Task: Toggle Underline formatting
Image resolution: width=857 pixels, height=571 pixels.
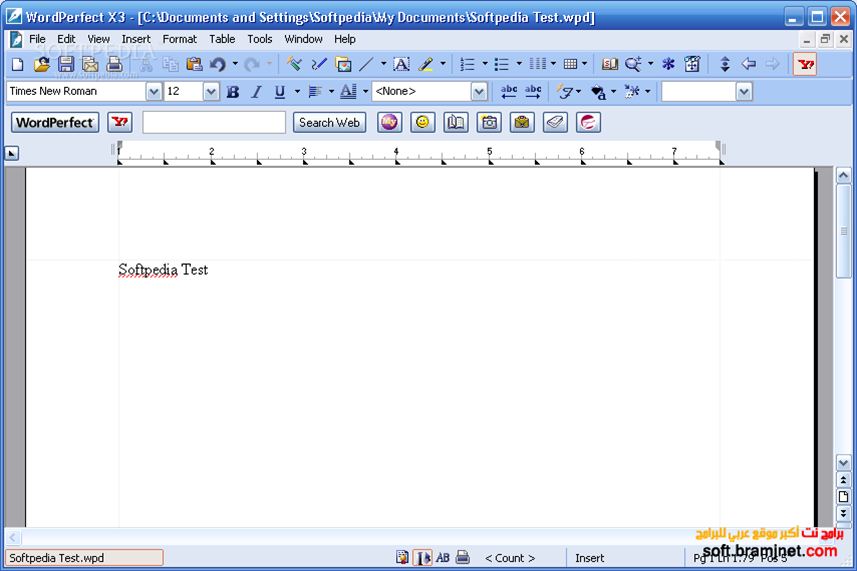Action: click(x=280, y=91)
